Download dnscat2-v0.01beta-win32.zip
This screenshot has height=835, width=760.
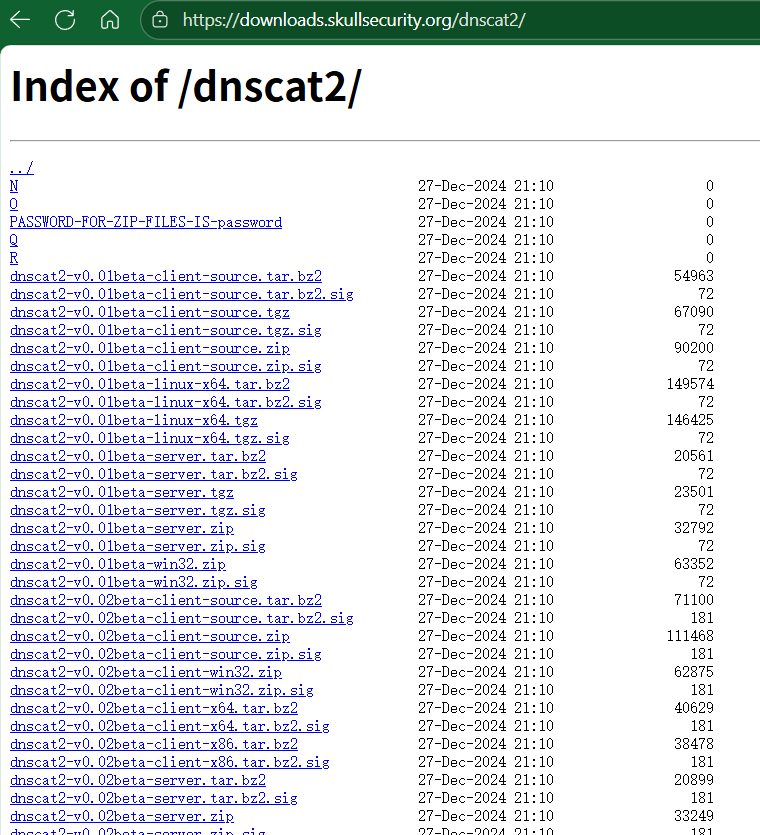click(x=118, y=564)
